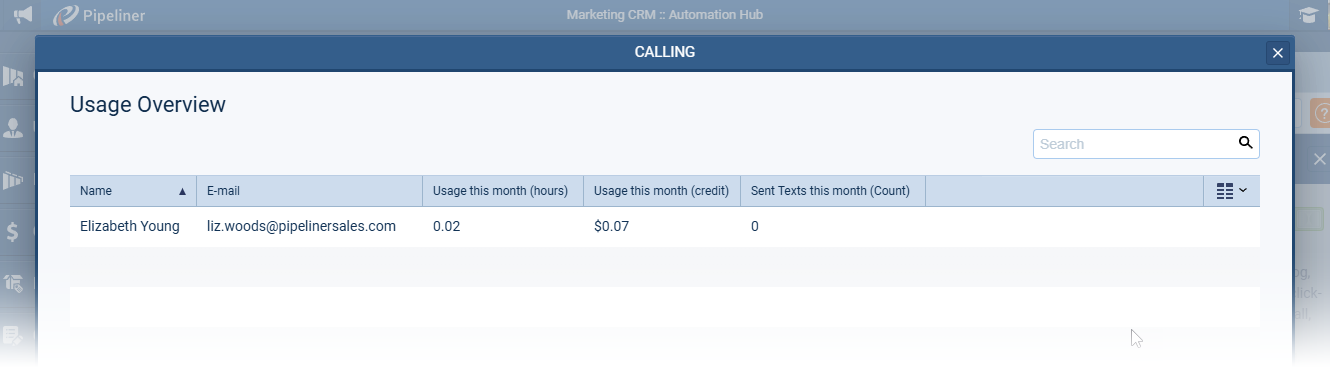Open the graduation cap learning icon
Screen dimensions: 1330x367
coord(1307,15)
